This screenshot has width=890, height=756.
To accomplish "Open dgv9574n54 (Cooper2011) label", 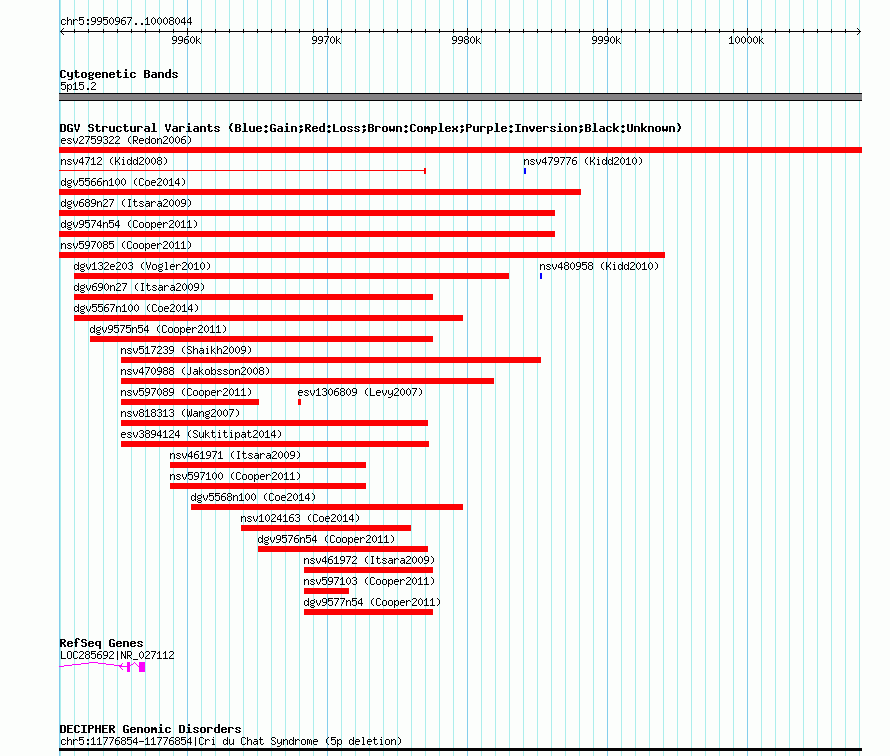I will click(x=129, y=224).
